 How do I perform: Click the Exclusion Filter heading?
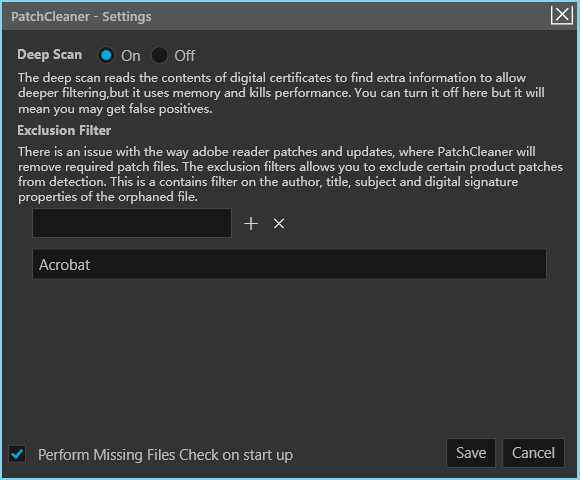(64, 130)
